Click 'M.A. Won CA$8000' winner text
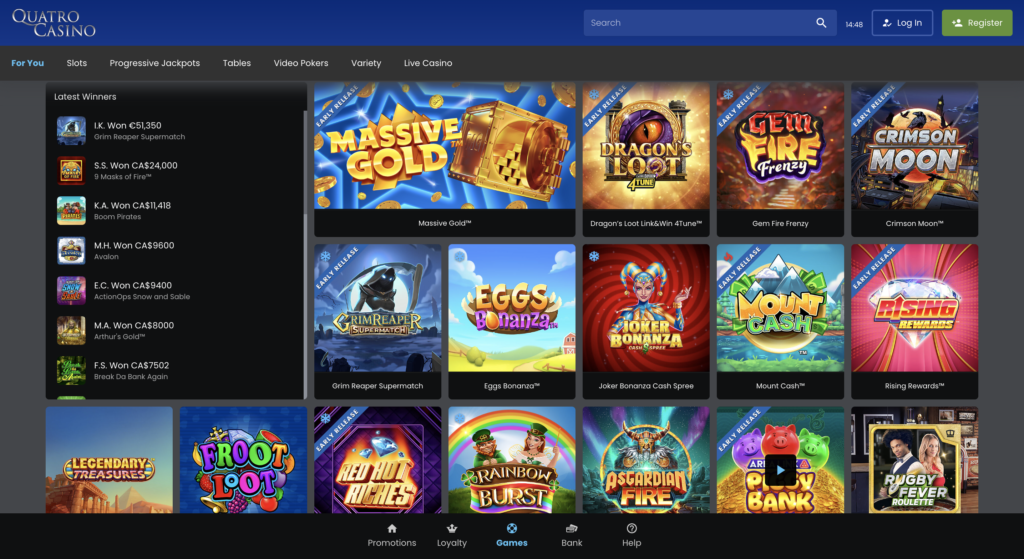 (134, 325)
